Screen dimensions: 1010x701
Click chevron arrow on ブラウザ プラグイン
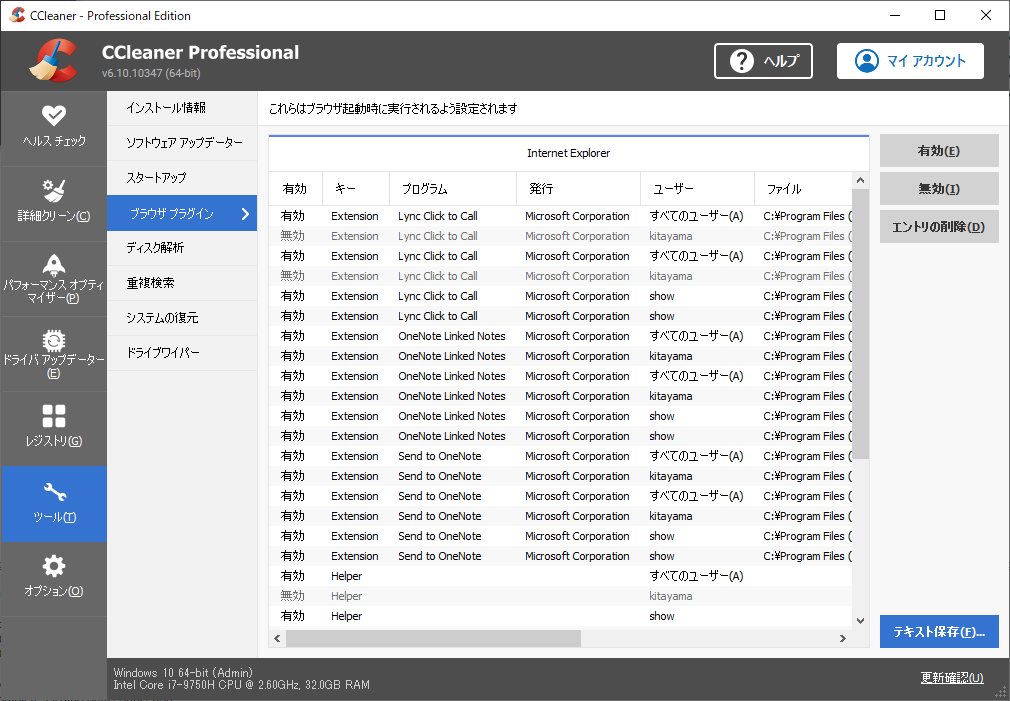click(245, 213)
